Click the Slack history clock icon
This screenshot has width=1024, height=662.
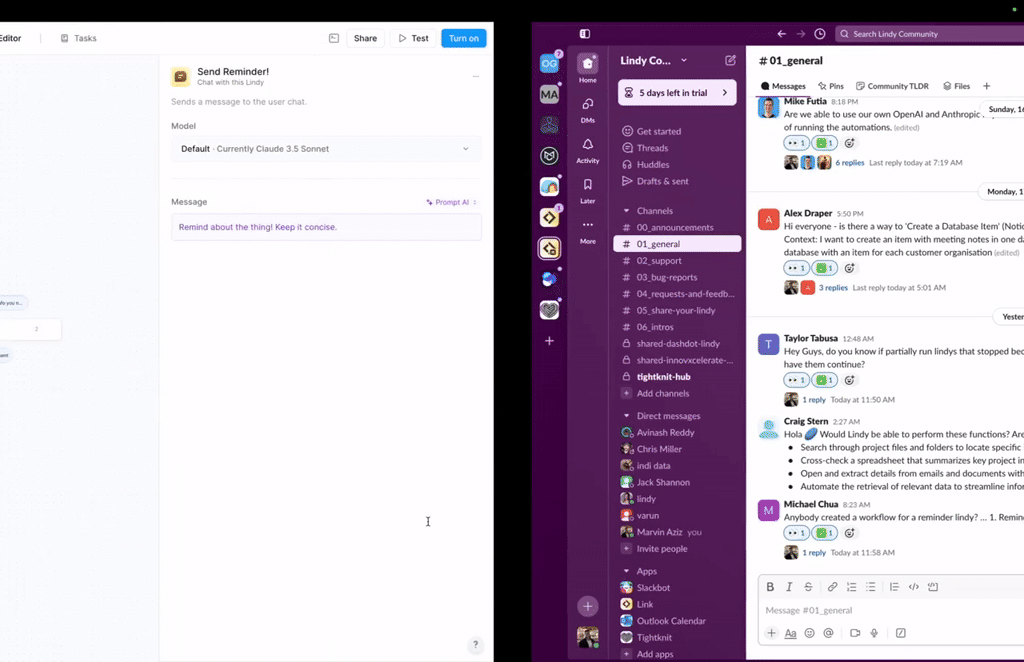tap(820, 34)
